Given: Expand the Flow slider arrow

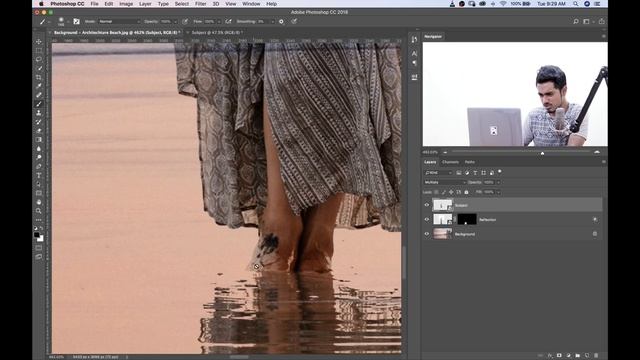Looking at the screenshot, I should point(219,21).
